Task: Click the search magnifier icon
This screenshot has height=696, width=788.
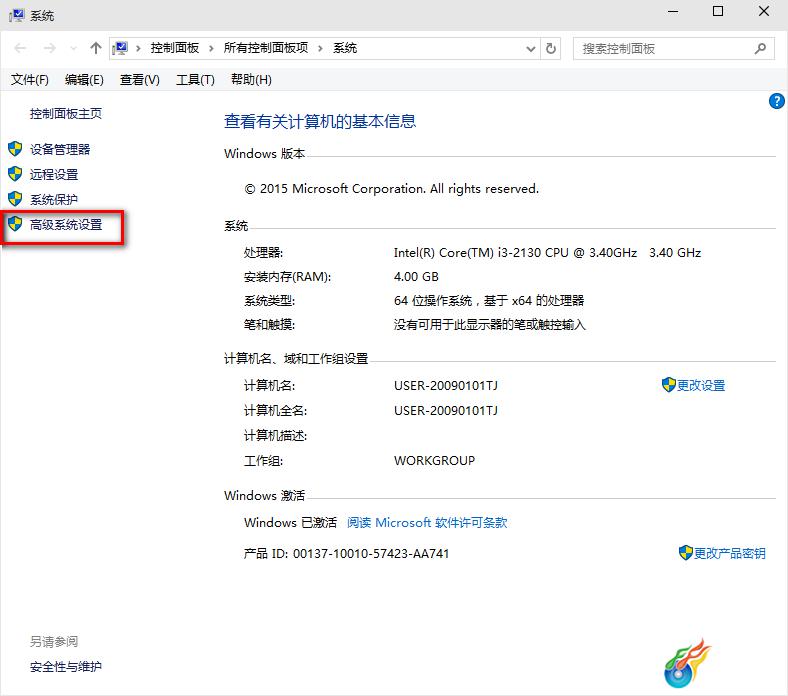Action: (760, 48)
